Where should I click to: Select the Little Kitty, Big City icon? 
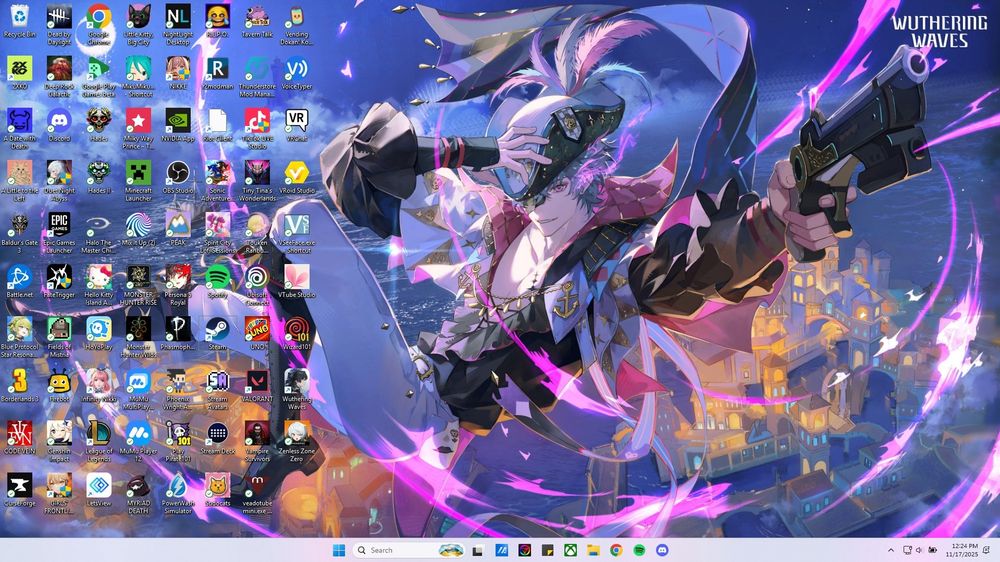[x=138, y=25]
